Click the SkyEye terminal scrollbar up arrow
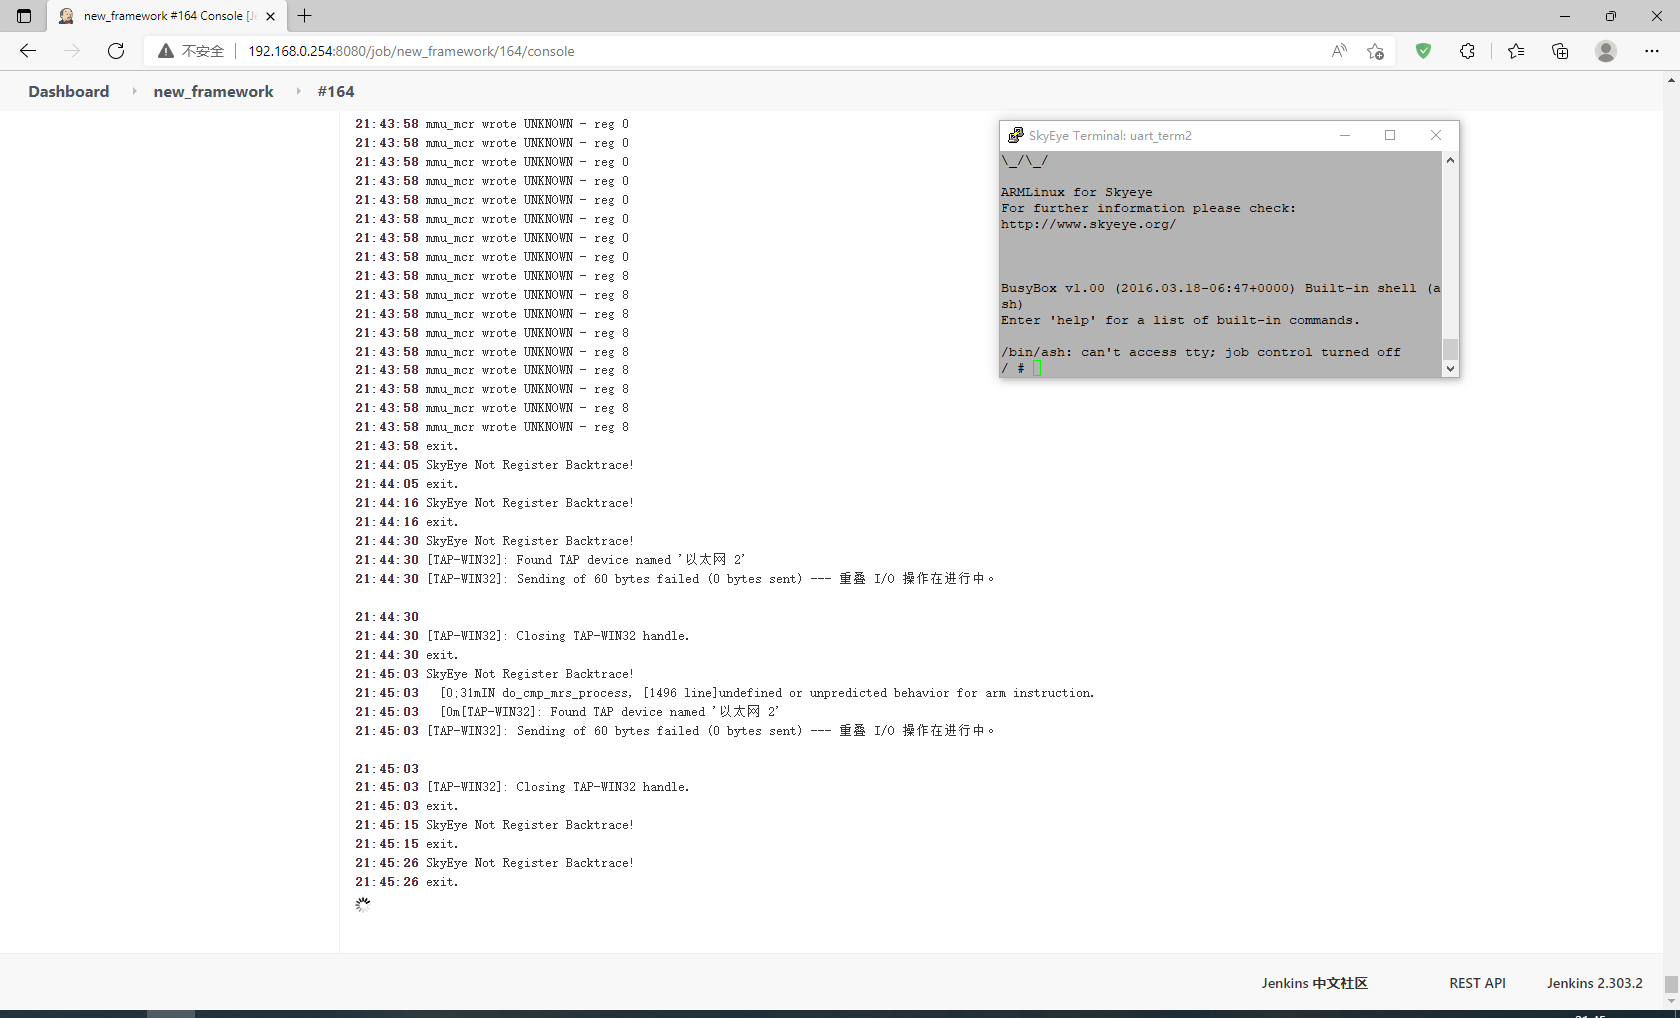The image size is (1680, 1018). click(1450, 160)
